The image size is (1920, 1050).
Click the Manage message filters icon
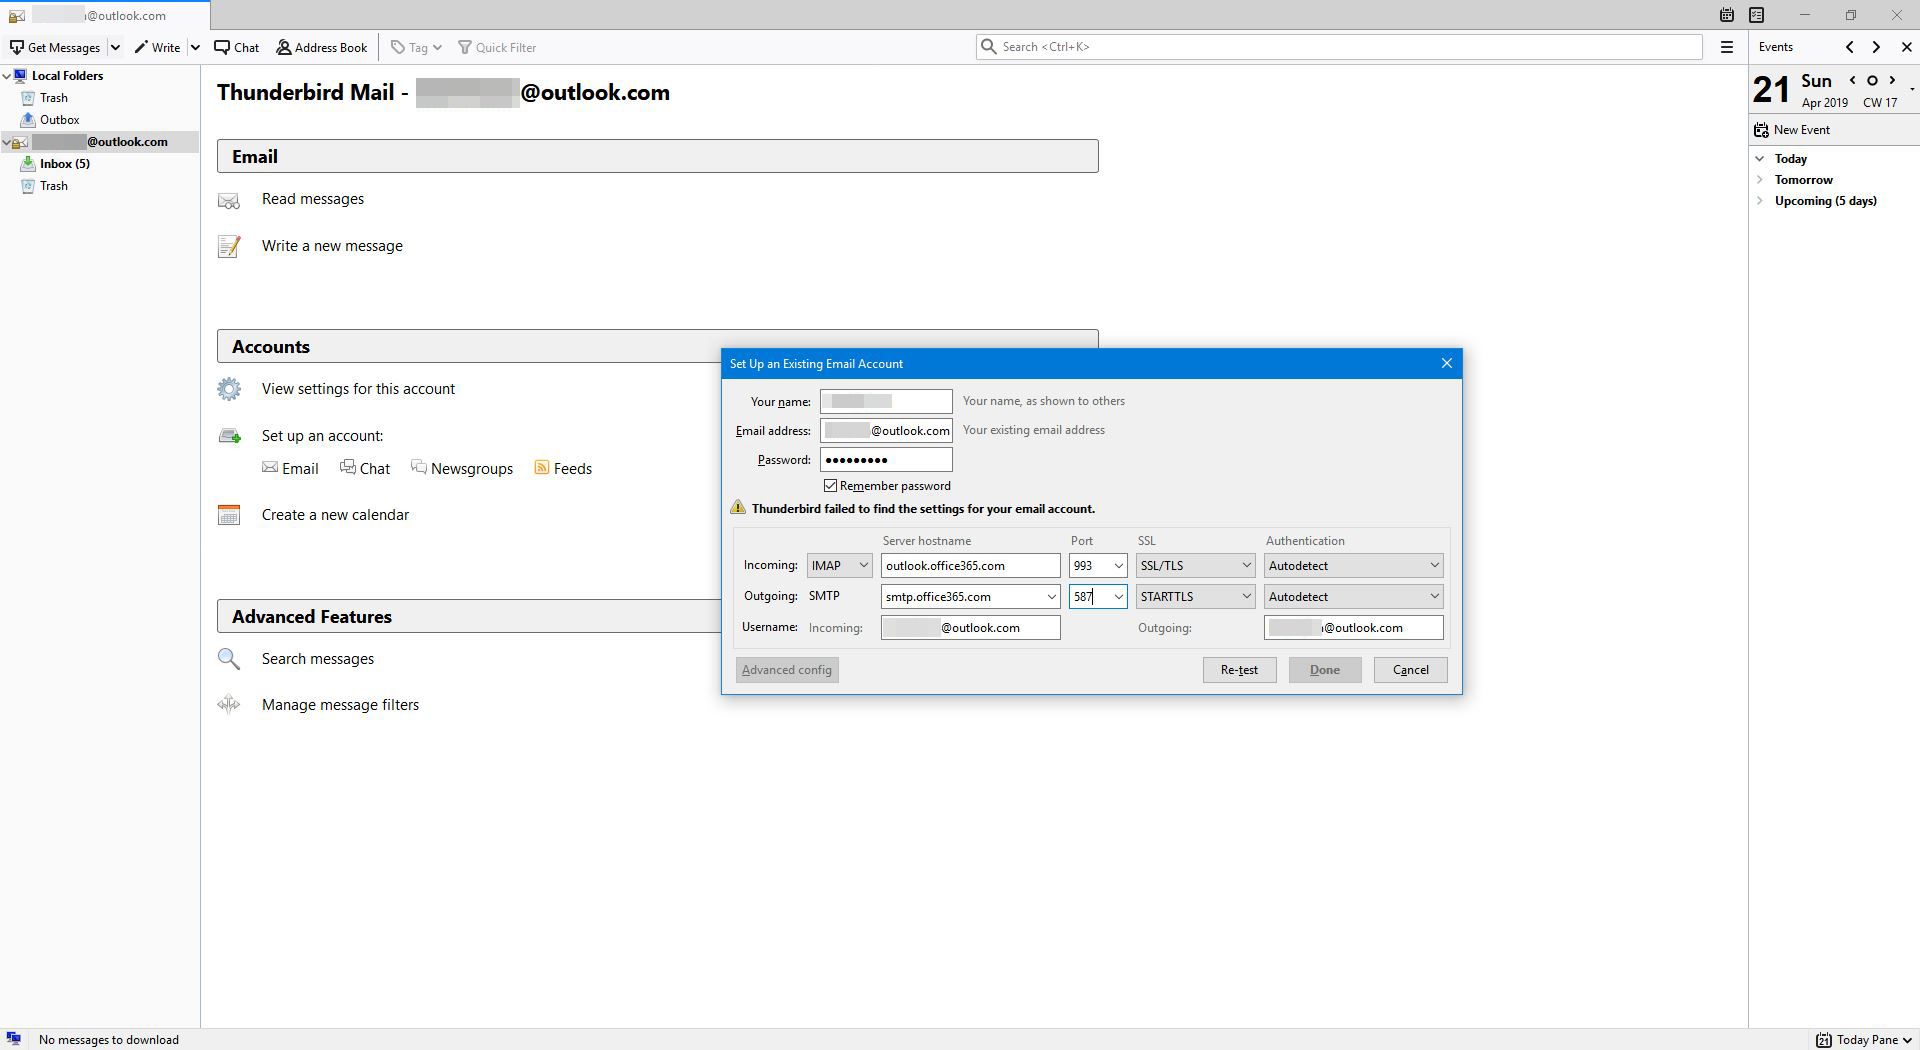point(229,705)
